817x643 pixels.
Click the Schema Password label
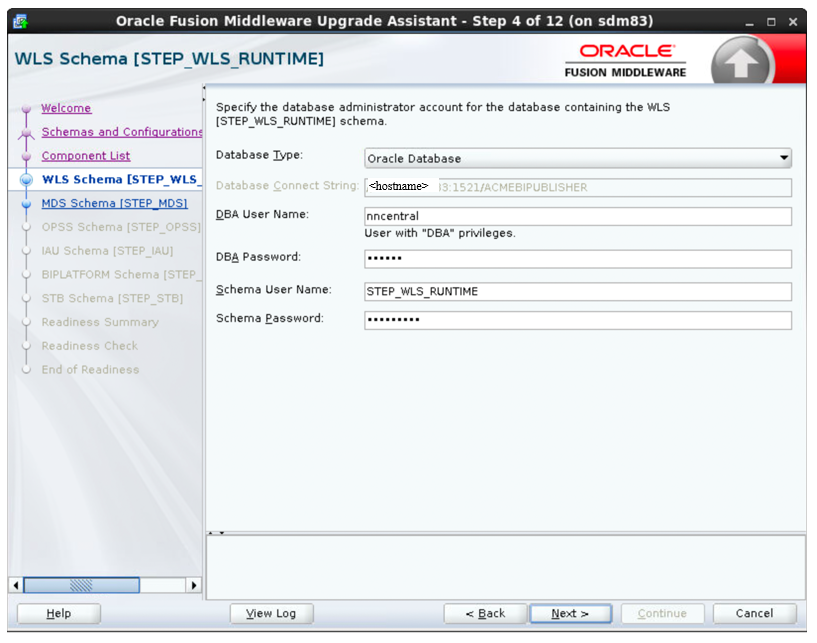[x=269, y=318]
